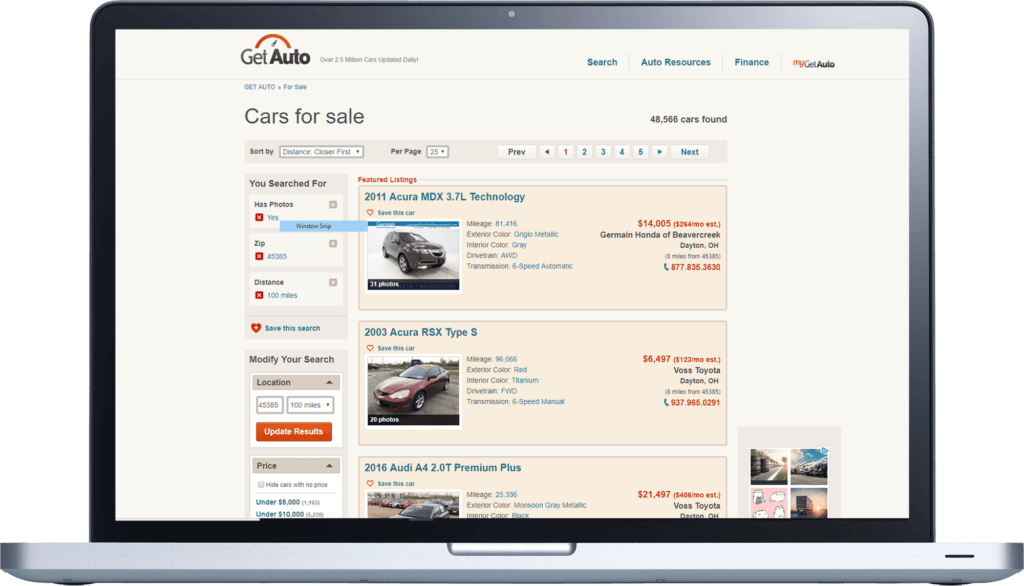
Task: Click the FWD drivetrain link
Action: tap(509, 391)
